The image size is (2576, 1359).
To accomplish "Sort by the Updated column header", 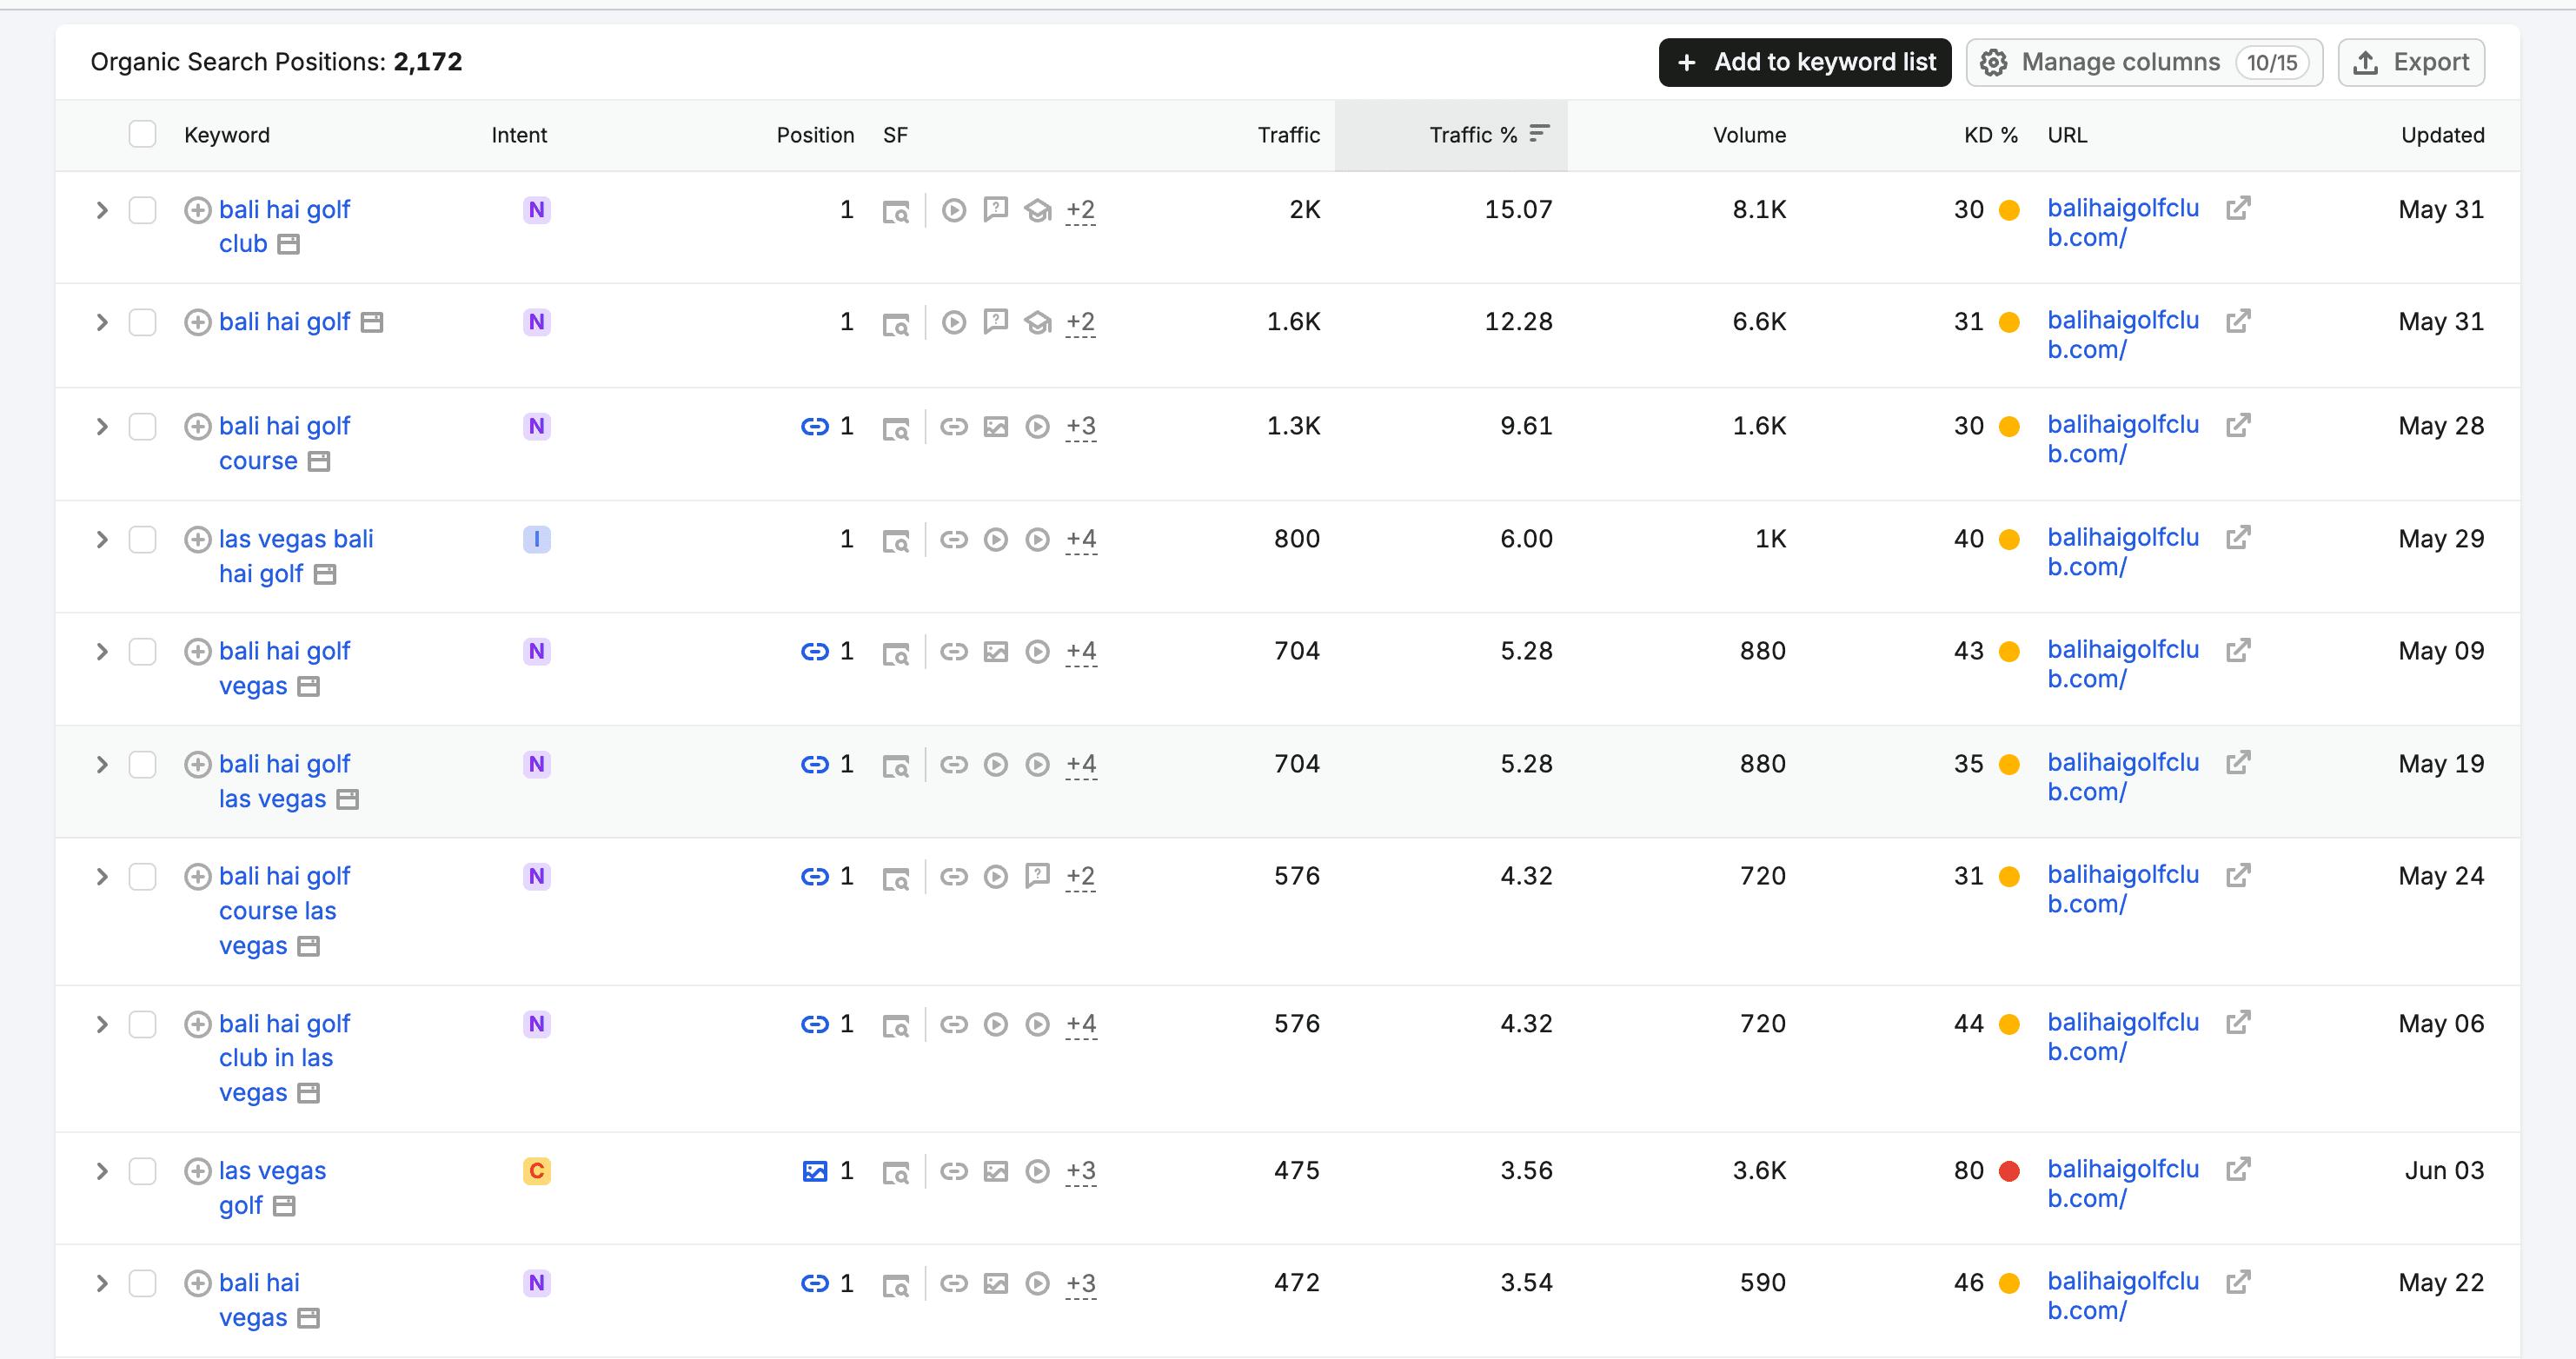I will click(2442, 135).
